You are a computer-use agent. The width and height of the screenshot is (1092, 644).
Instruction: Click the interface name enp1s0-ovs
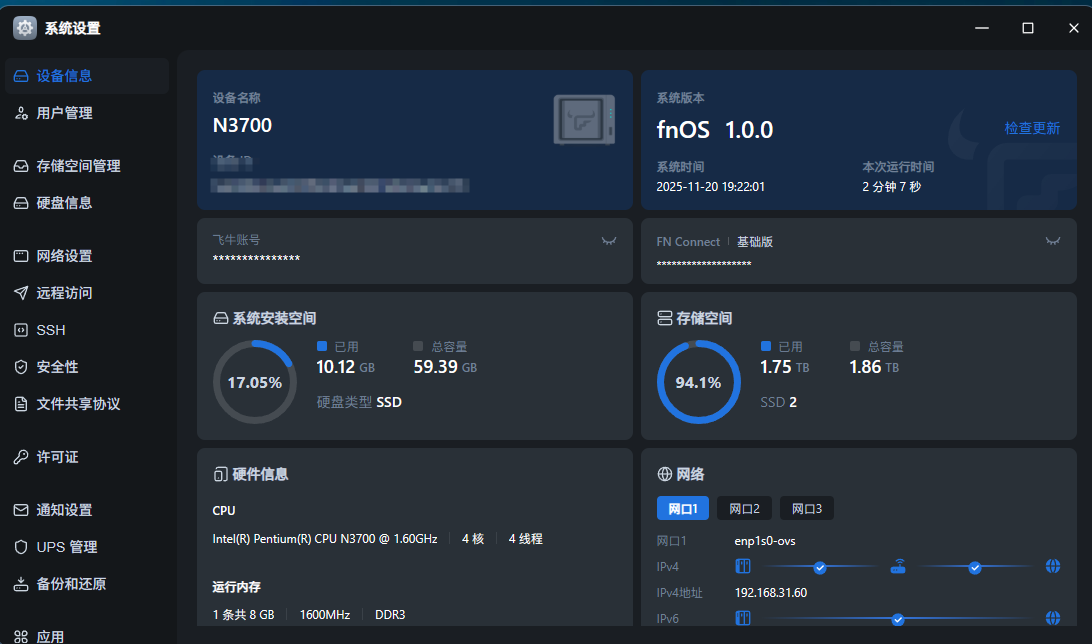coord(765,541)
